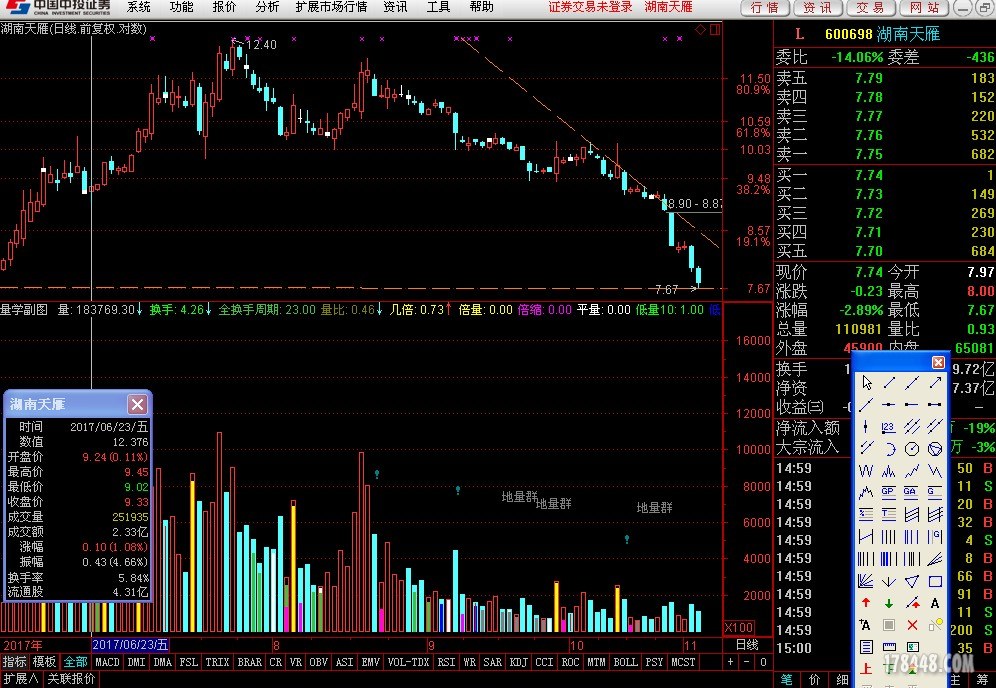The height and width of the screenshot is (688, 996).
Task: Click the red X delete drawing tool
Action: pyautogui.click(x=912, y=626)
